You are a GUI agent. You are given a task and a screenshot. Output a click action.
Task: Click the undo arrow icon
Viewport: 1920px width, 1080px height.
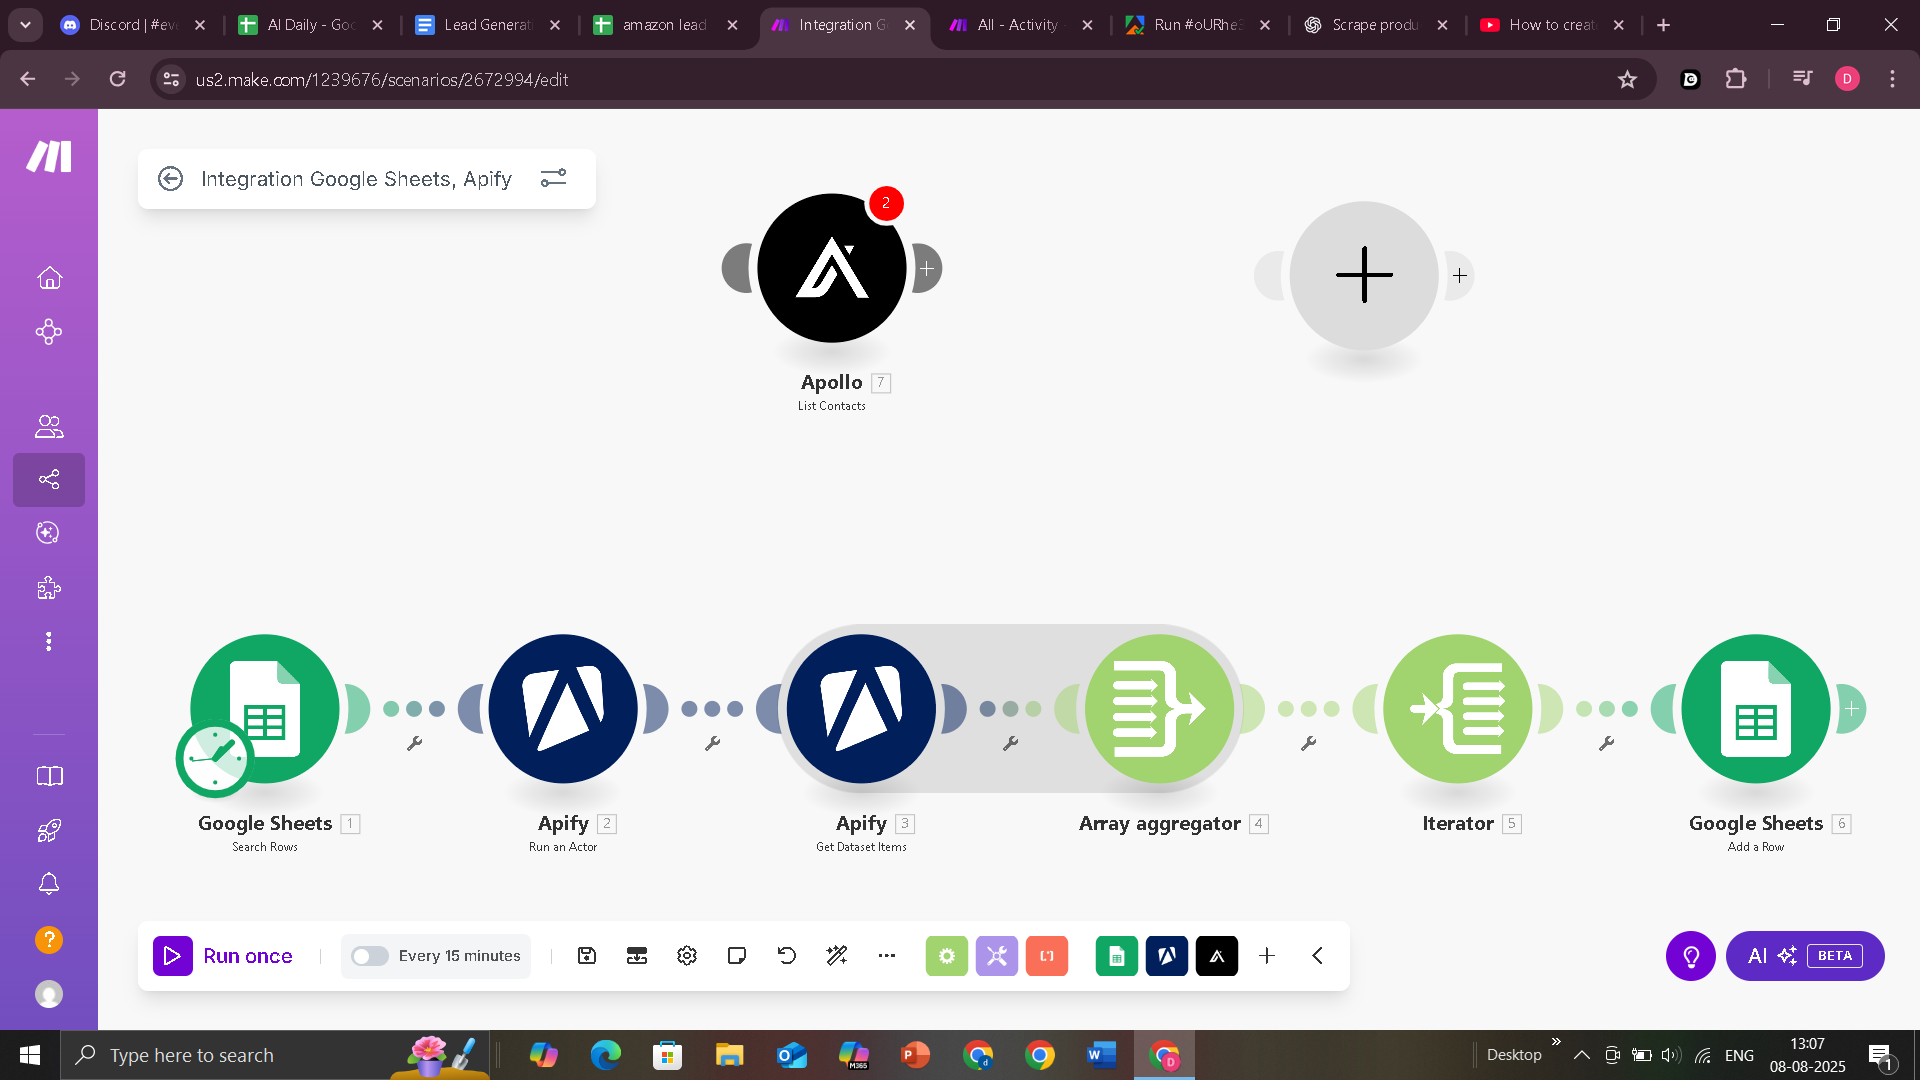[787, 956]
